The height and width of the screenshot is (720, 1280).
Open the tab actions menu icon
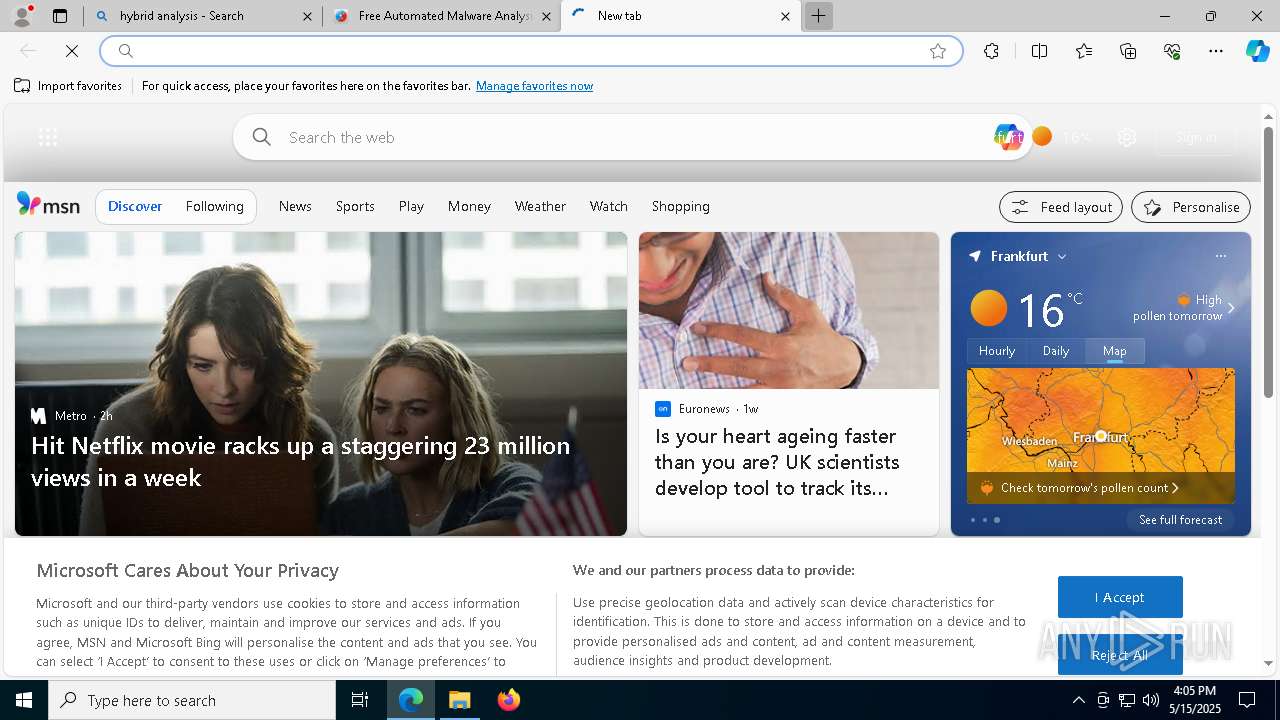point(60,16)
